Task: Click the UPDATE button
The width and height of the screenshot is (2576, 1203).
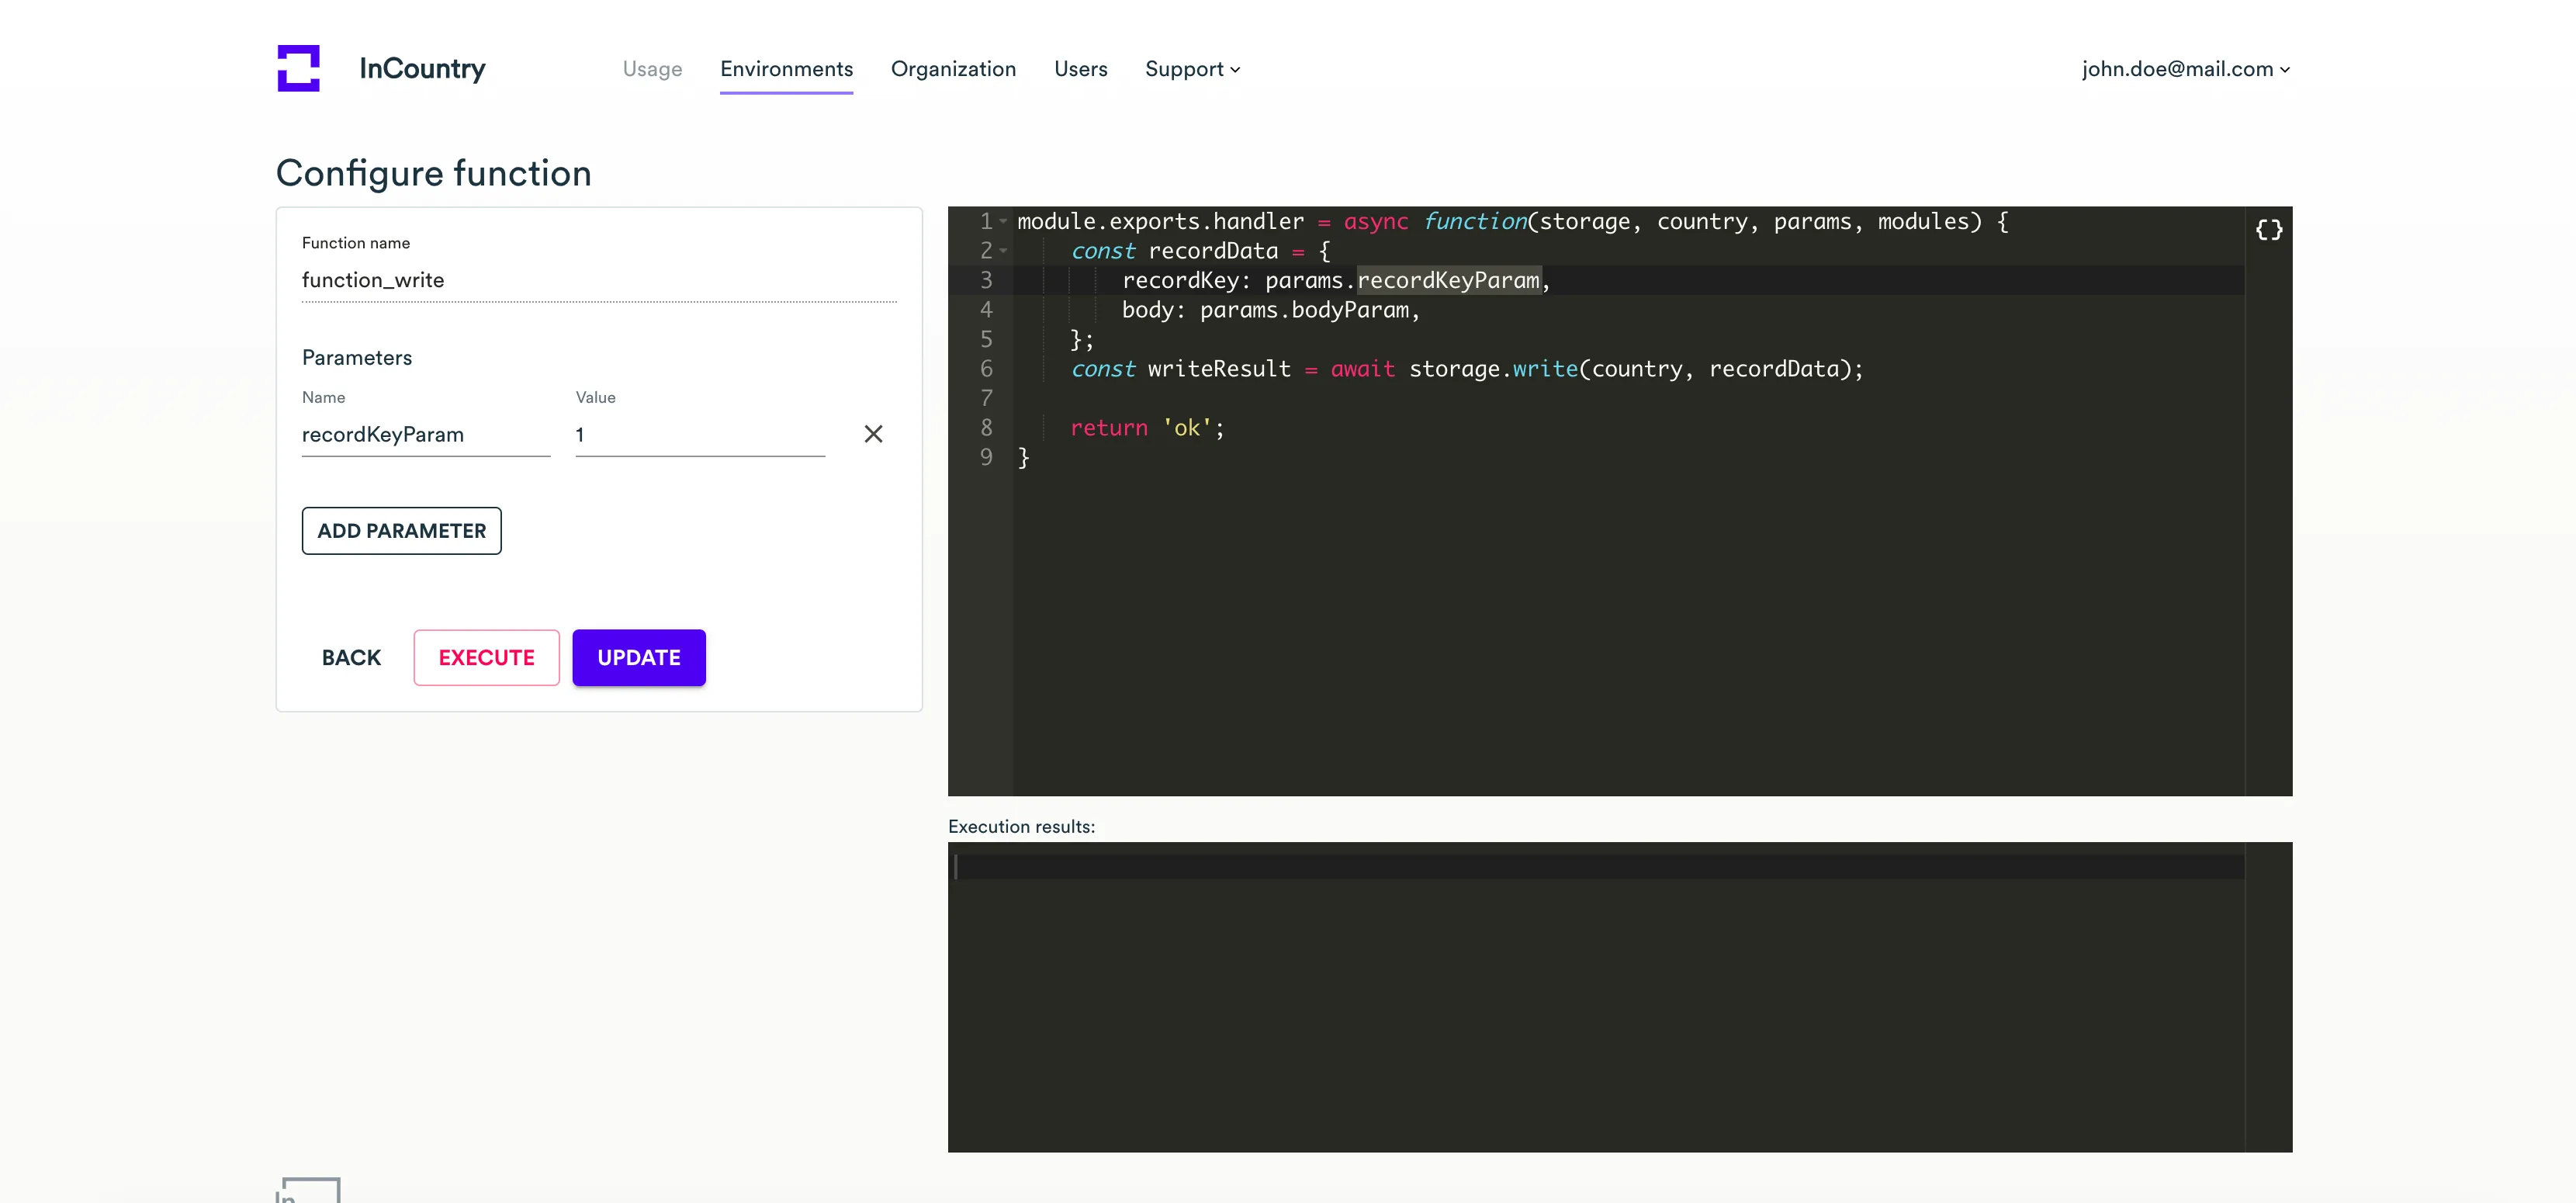Action: point(638,657)
